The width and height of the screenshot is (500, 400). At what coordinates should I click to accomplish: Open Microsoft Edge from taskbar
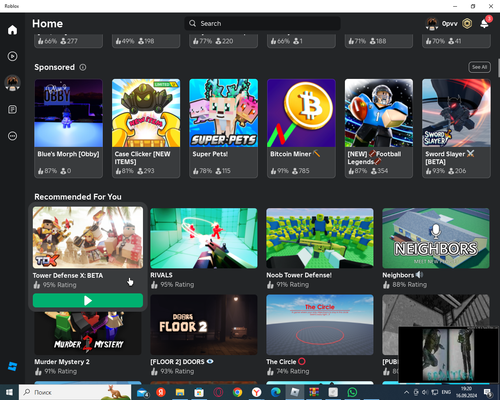pos(275,392)
